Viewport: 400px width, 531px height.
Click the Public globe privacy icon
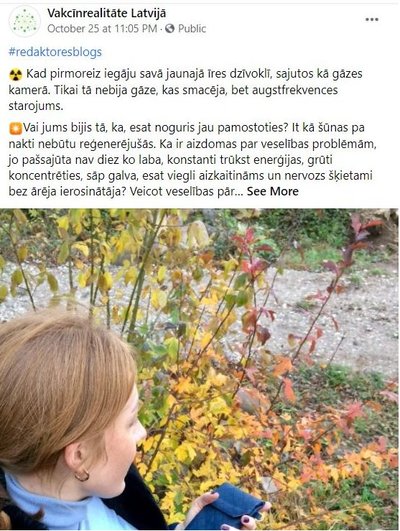coord(170,29)
